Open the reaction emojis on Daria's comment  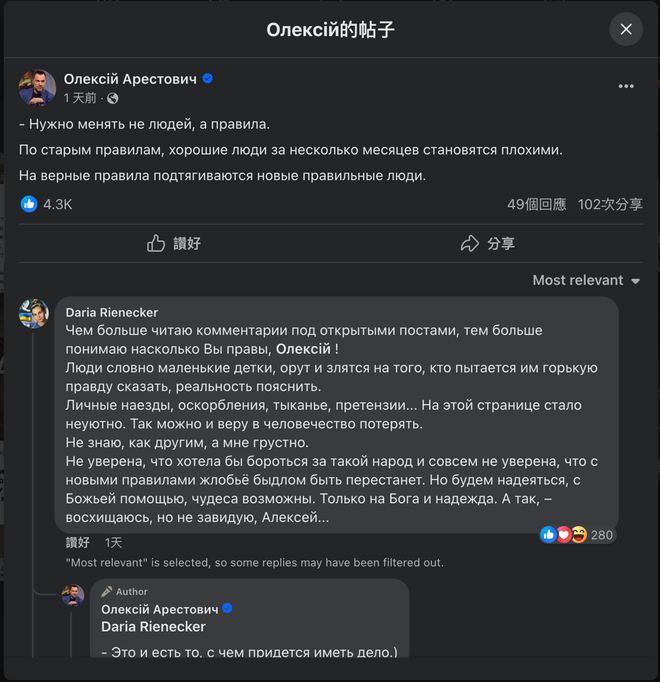[564, 535]
